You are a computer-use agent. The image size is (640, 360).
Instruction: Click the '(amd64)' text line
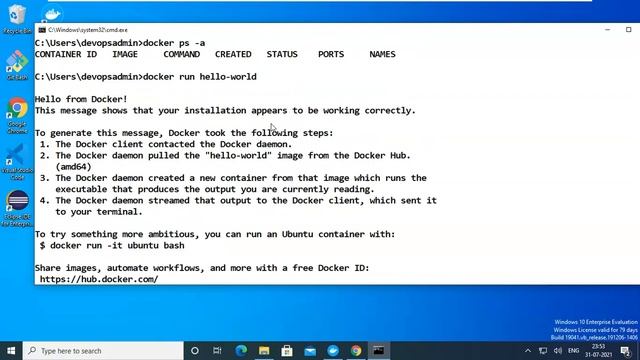coord(73,167)
